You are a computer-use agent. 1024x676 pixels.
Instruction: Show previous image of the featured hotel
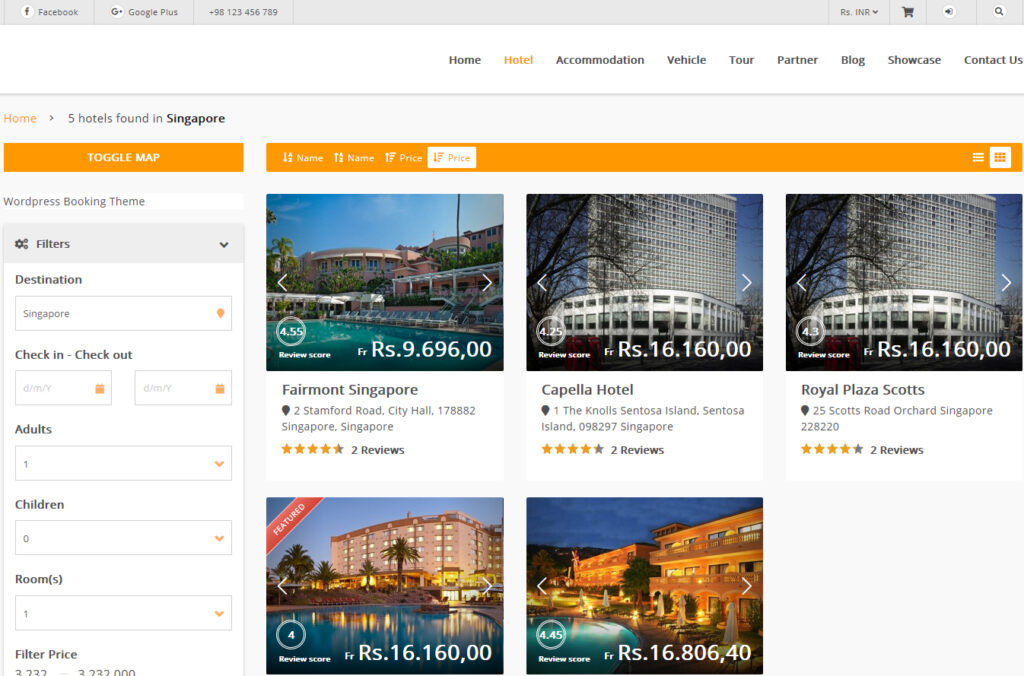tap(282, 586)
